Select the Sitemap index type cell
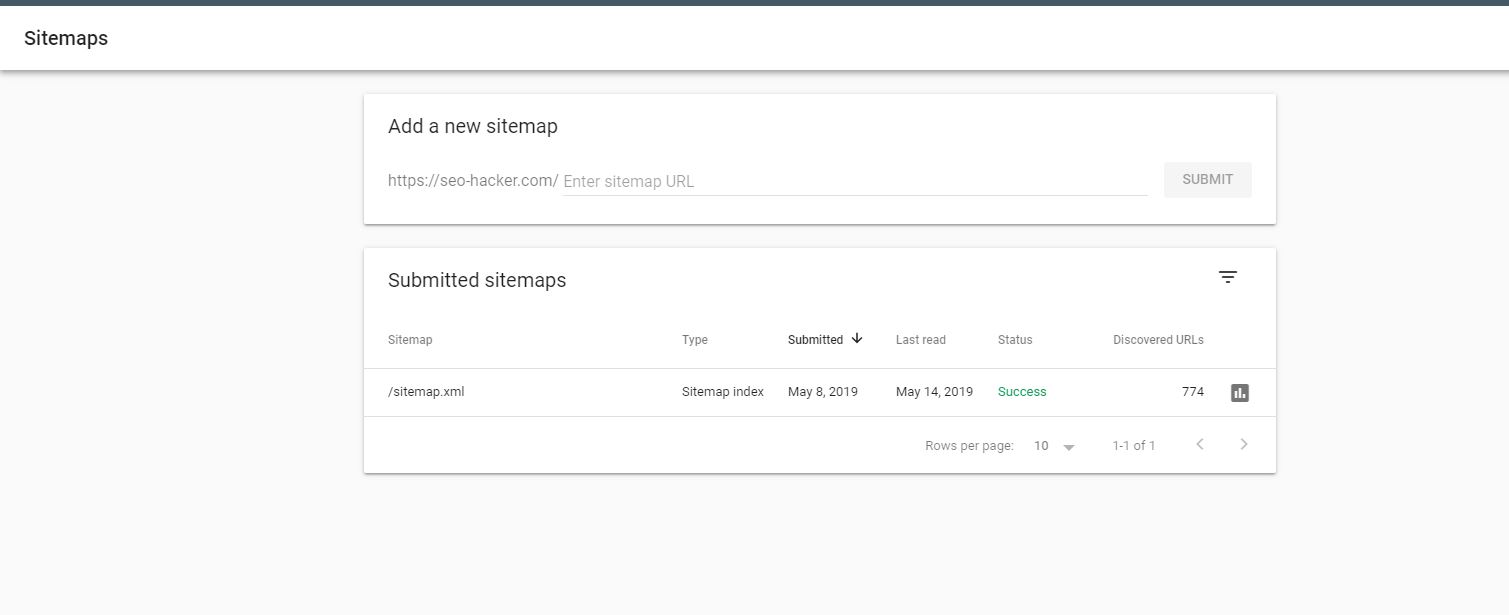Viewport: 1509px width, 615px height. [722, 392]
